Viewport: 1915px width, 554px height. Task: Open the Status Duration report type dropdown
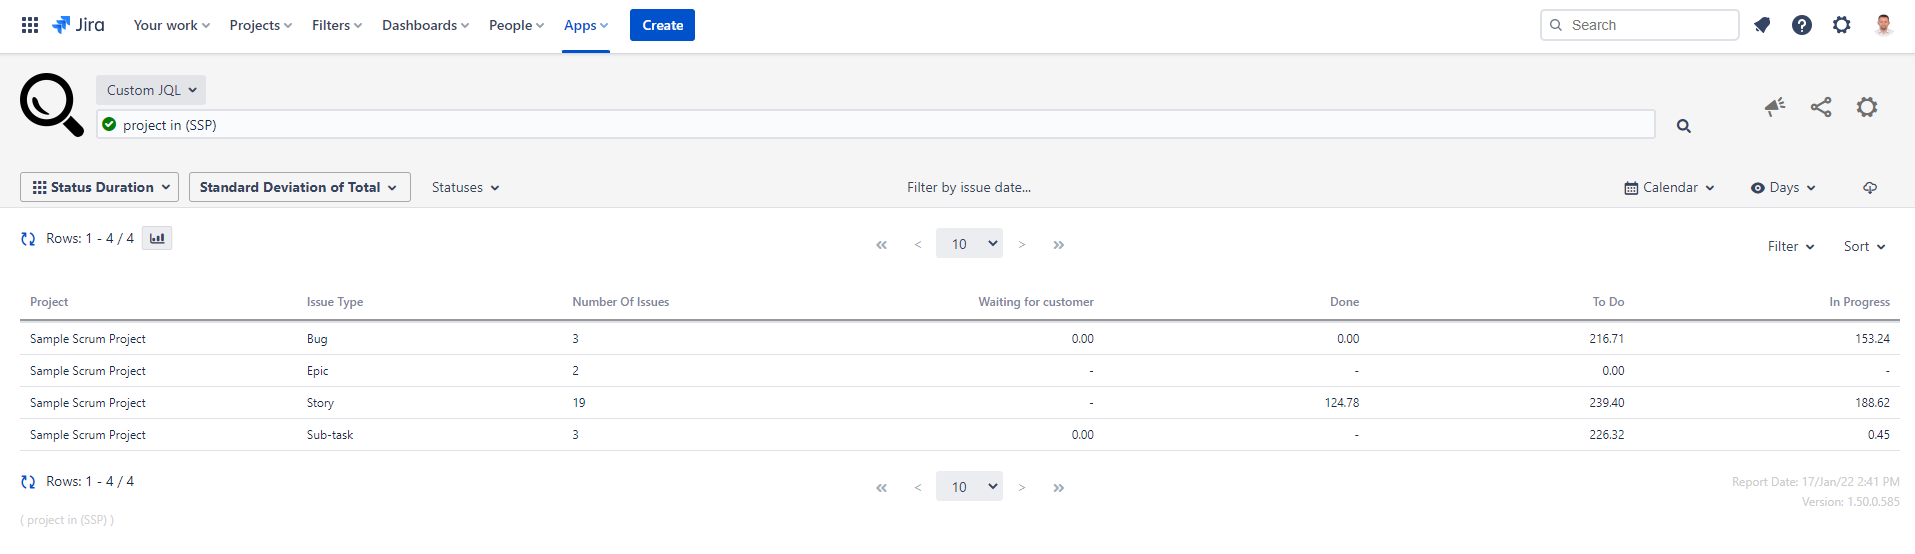(100, 187)
